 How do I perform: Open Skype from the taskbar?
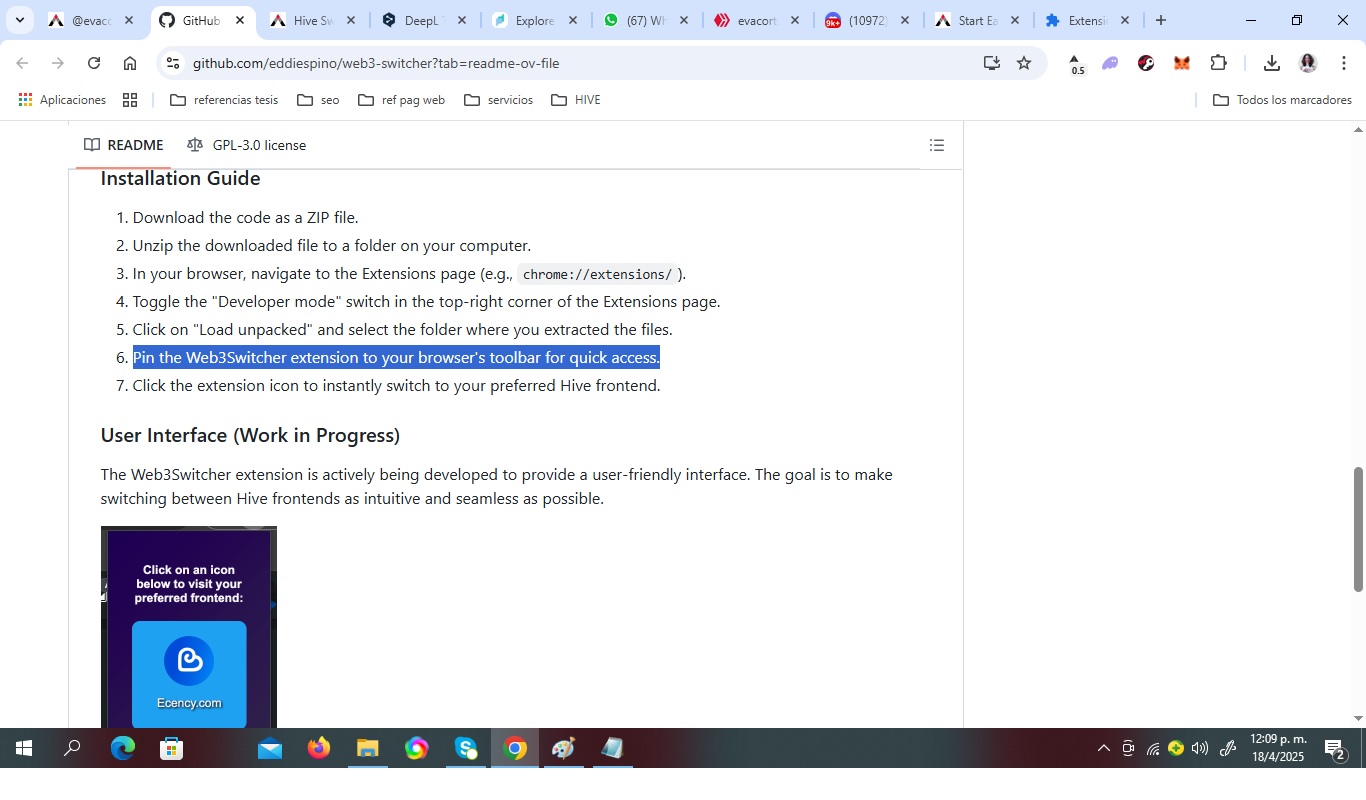coord(466,748)
